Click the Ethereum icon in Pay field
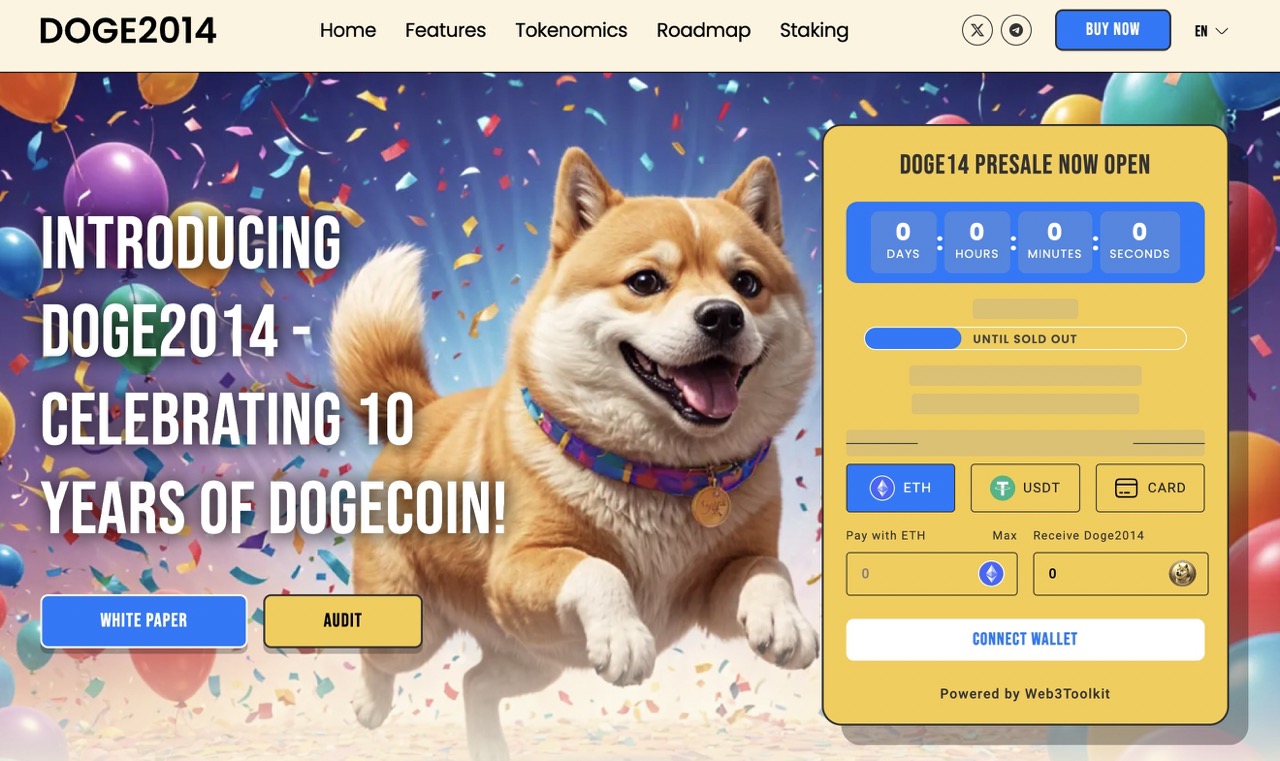The width and height of the screenshot is (1280, 761). (991, 574)
